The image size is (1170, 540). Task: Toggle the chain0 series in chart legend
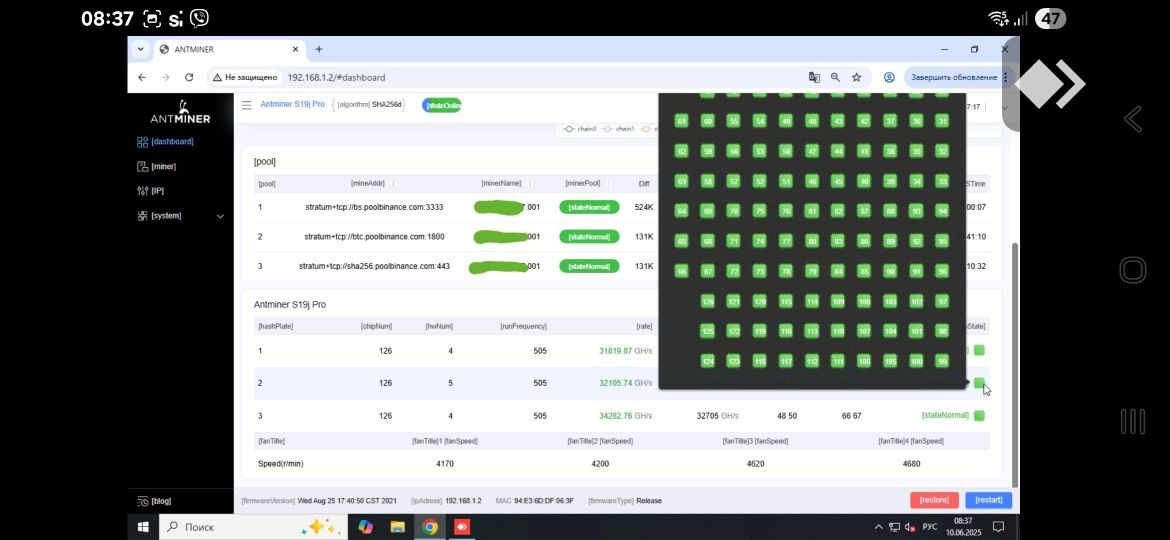(580, 129)
